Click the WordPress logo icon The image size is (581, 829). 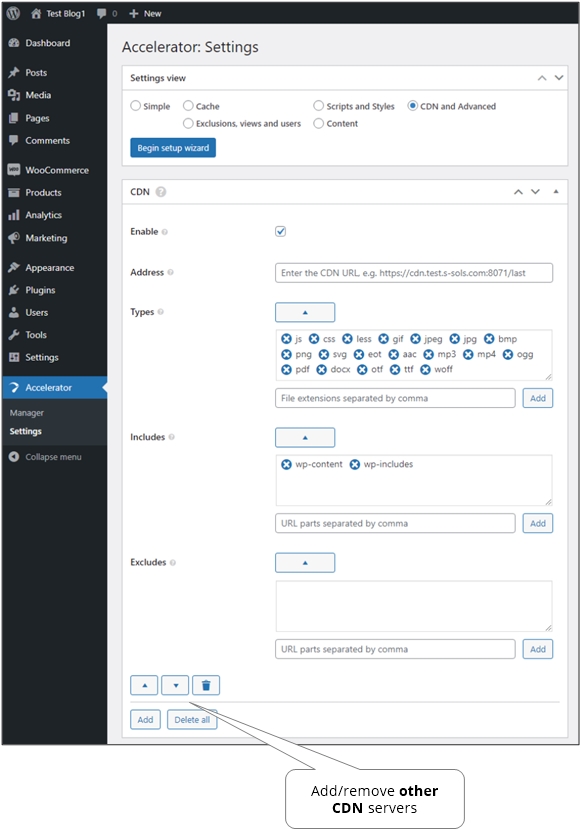pyautogui.click(x=13, y=13)
